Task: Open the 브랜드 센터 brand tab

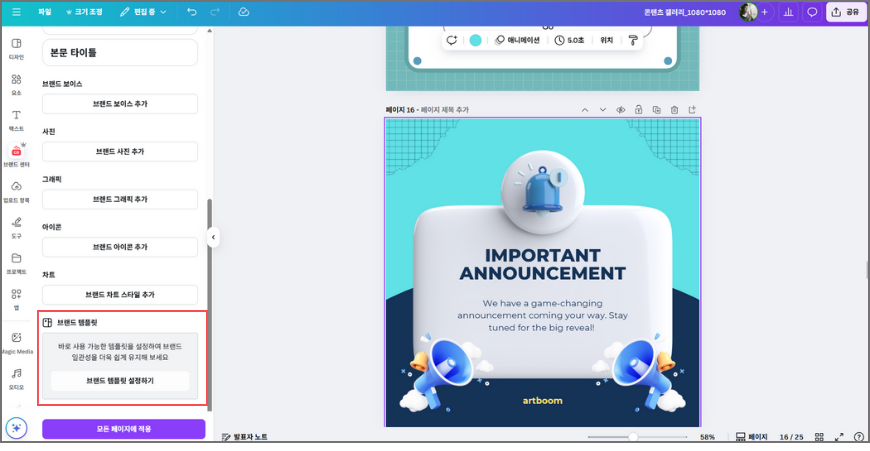Action: [x=17, y=156]
